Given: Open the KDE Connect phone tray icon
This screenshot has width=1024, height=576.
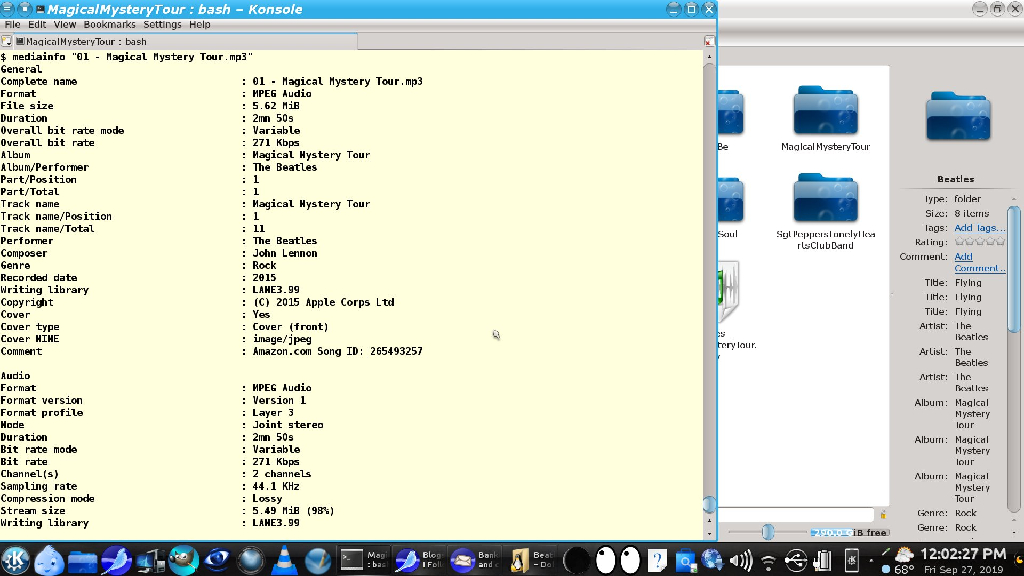Looking at the screenshot, I should point(851,560).
